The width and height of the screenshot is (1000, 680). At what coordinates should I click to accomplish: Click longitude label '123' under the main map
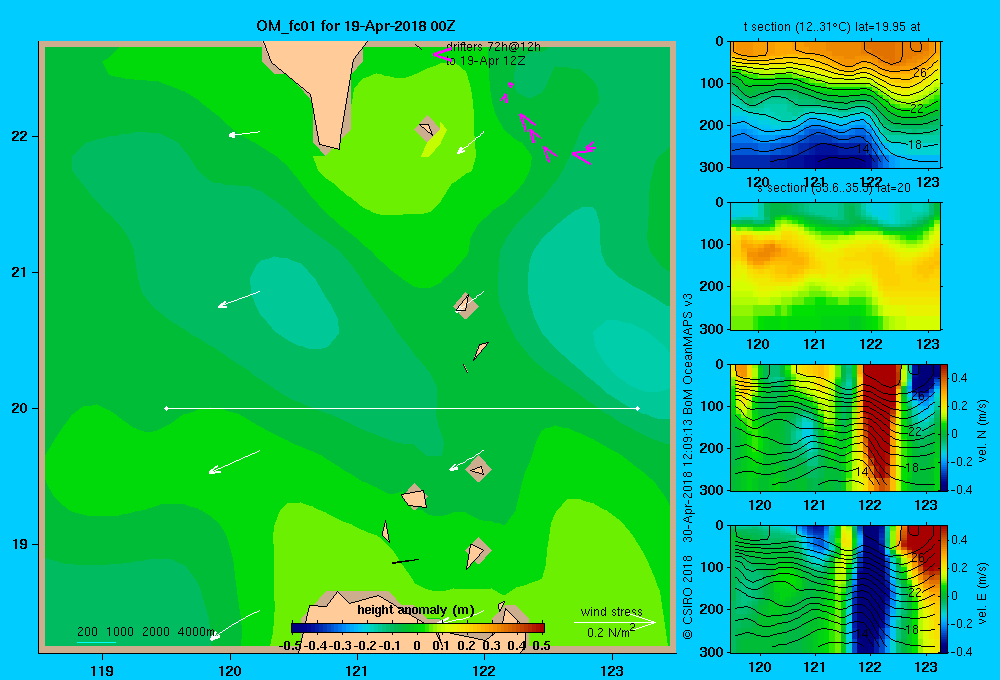point(612,670)
